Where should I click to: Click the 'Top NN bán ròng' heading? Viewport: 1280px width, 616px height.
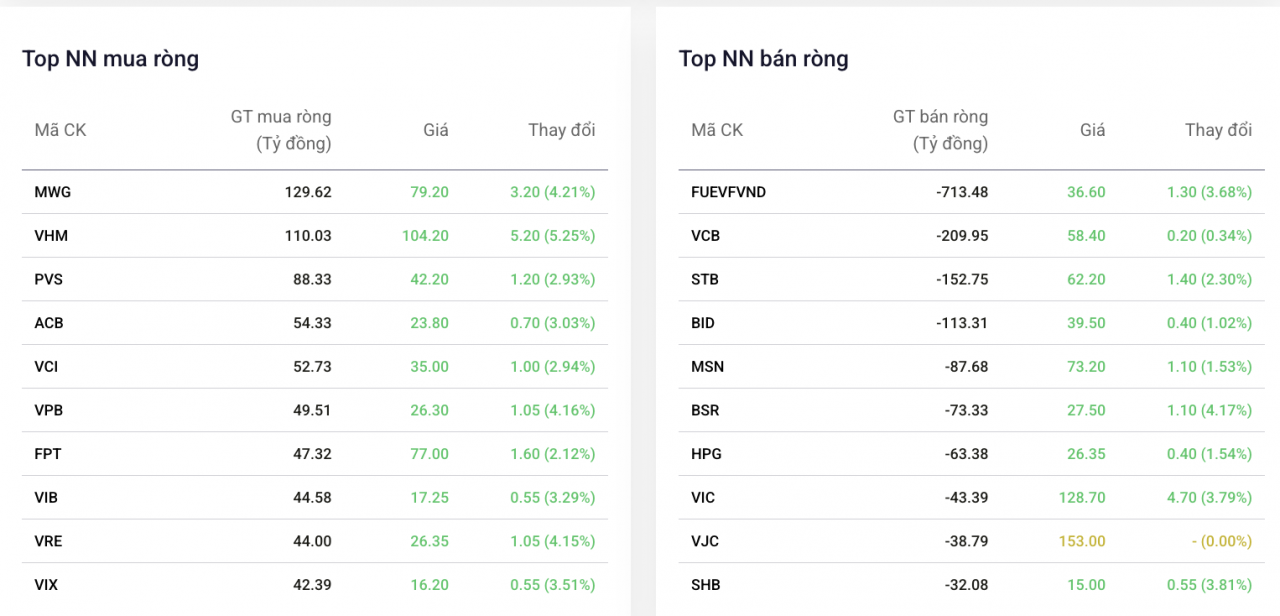pyautogui.click(x=763, y=59)
